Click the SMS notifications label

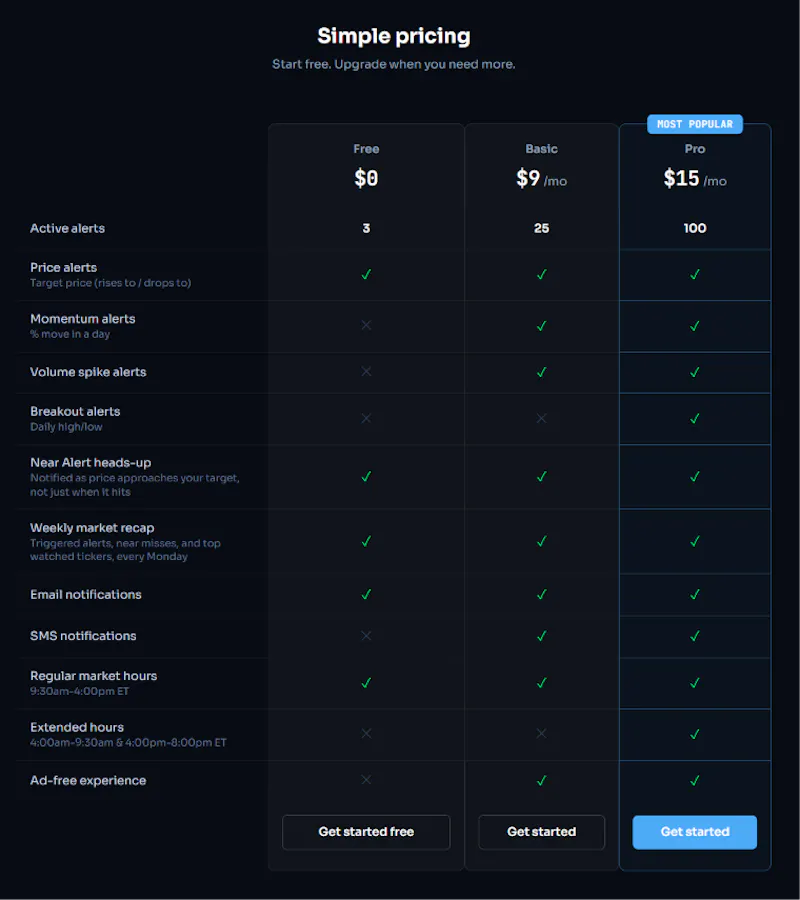click(83, 636)
